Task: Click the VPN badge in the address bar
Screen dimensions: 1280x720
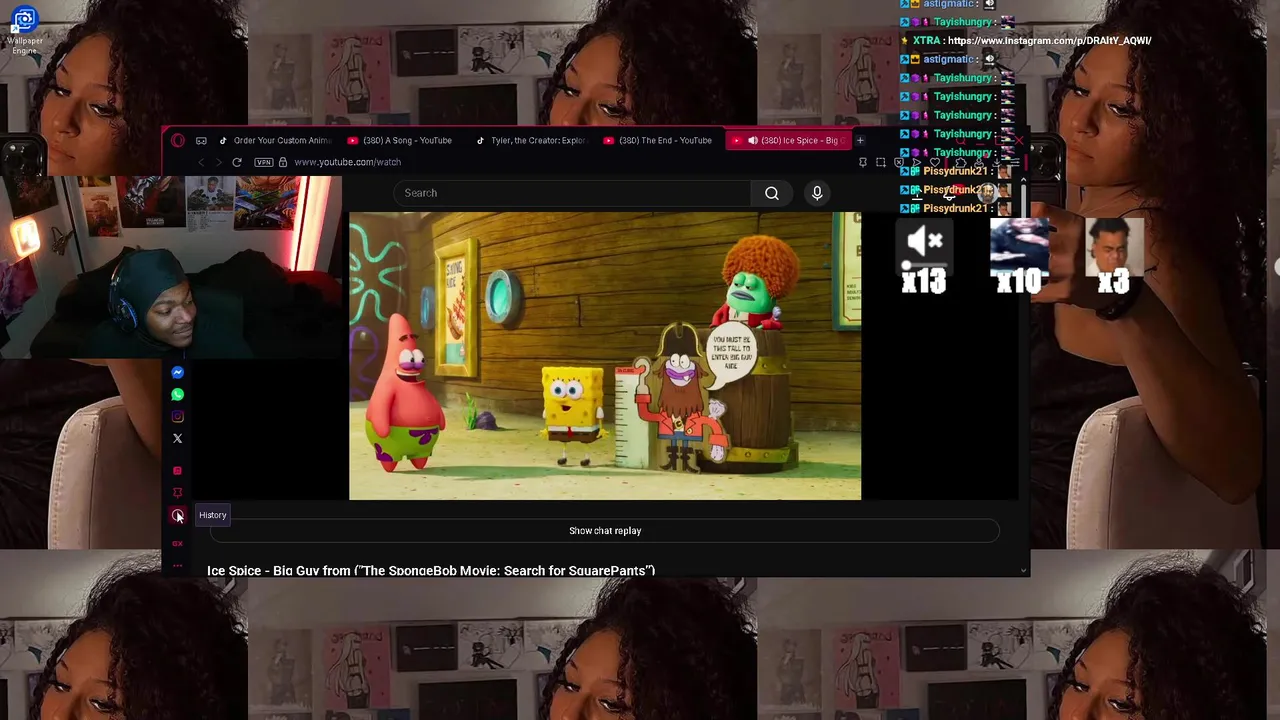Action: click(x=264, y=162)
